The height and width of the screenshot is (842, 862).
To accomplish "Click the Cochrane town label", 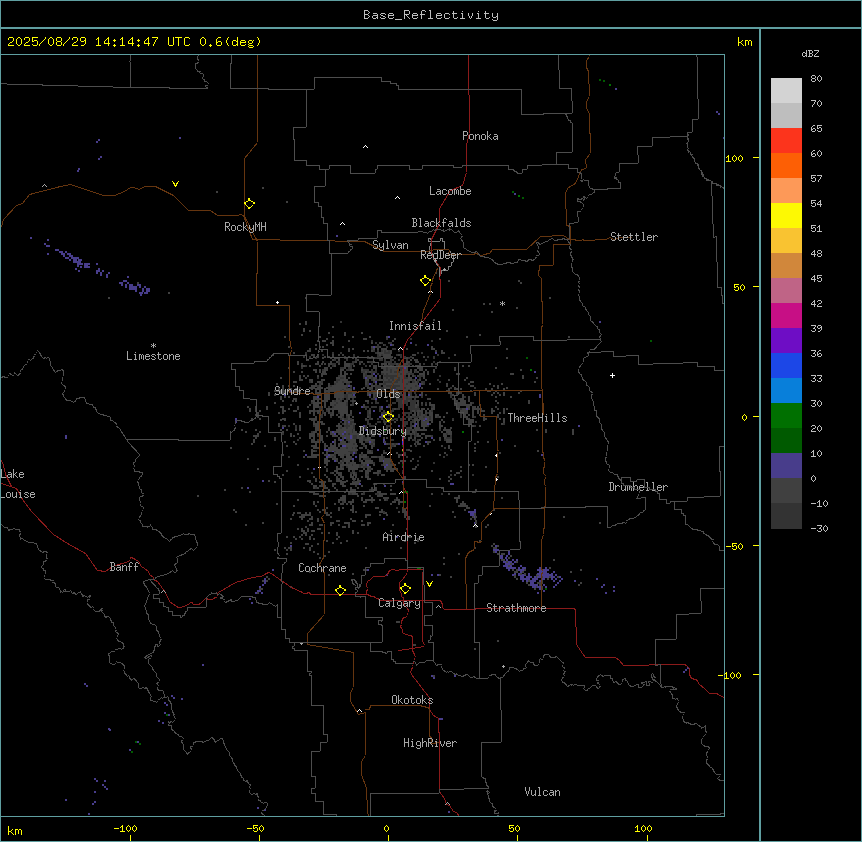I will coord(322,568).
